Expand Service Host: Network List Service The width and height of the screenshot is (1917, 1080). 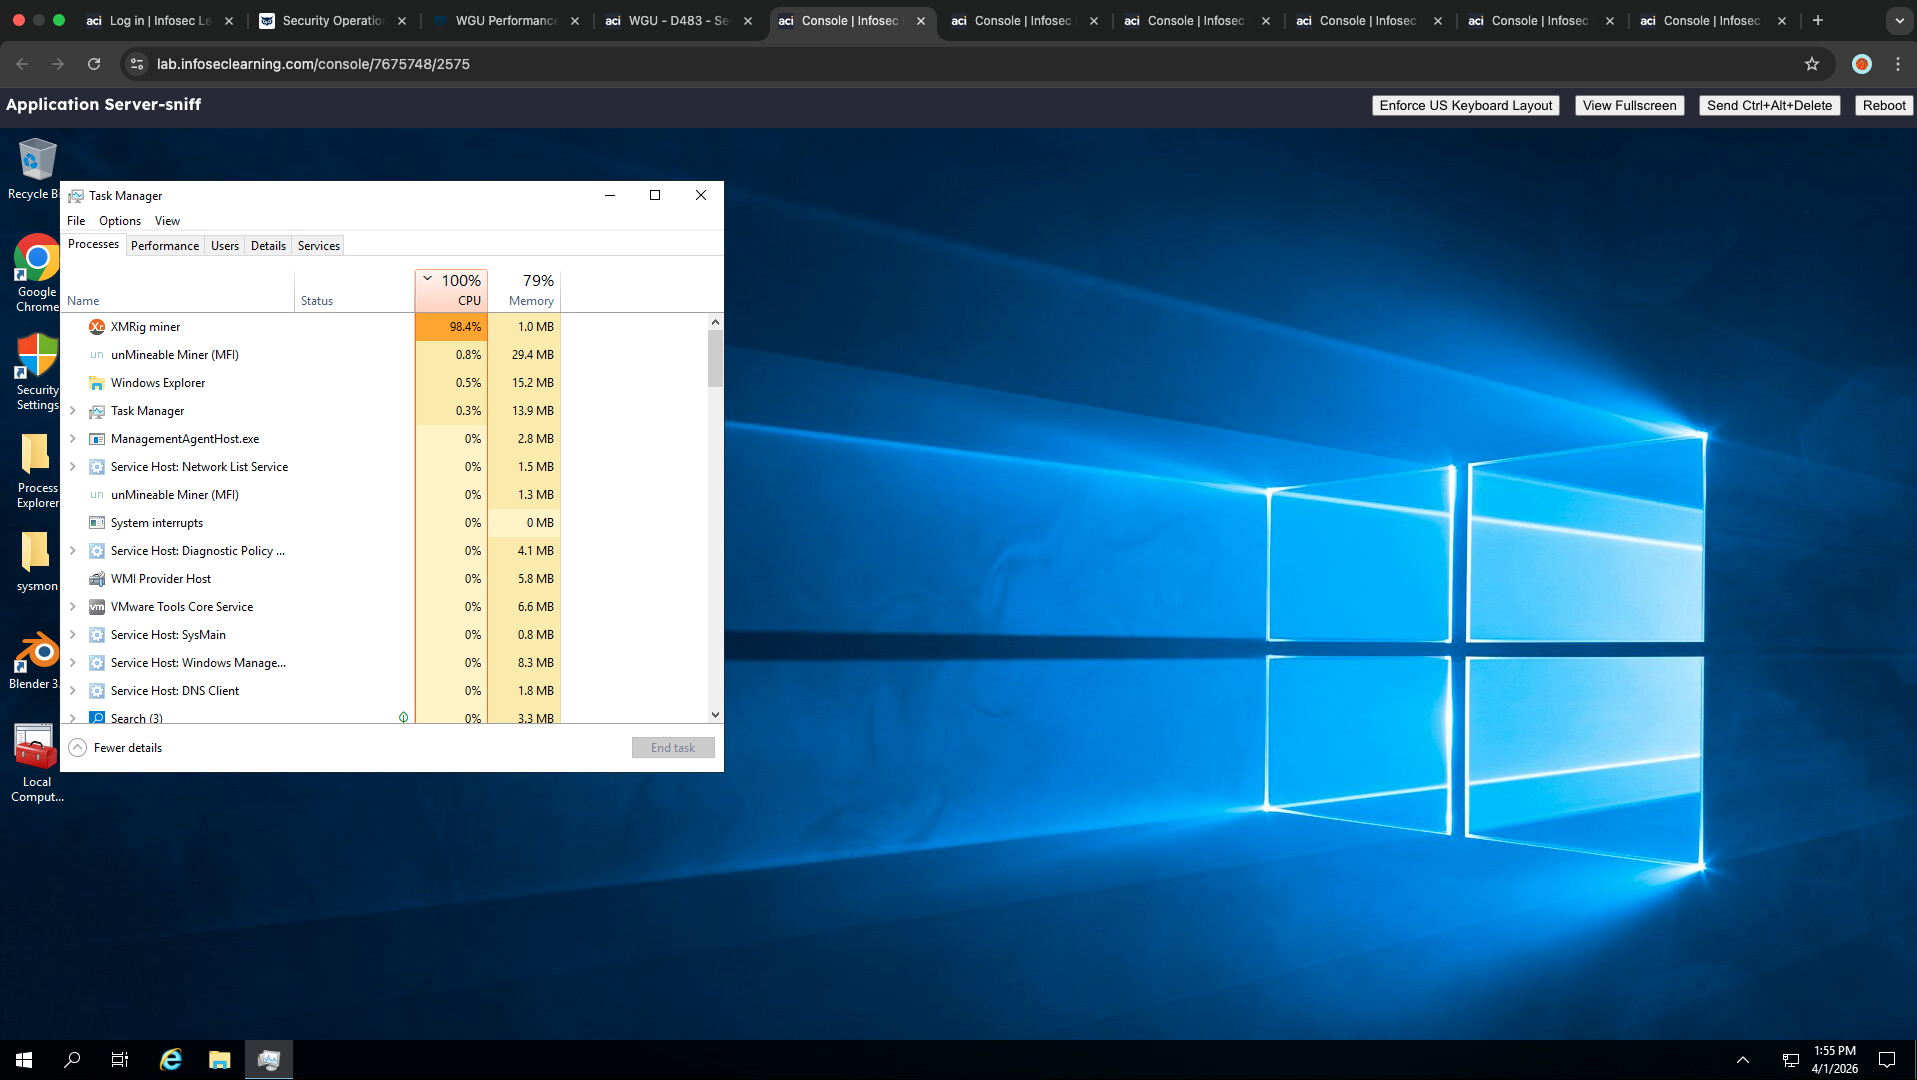[x=73, y=467]
